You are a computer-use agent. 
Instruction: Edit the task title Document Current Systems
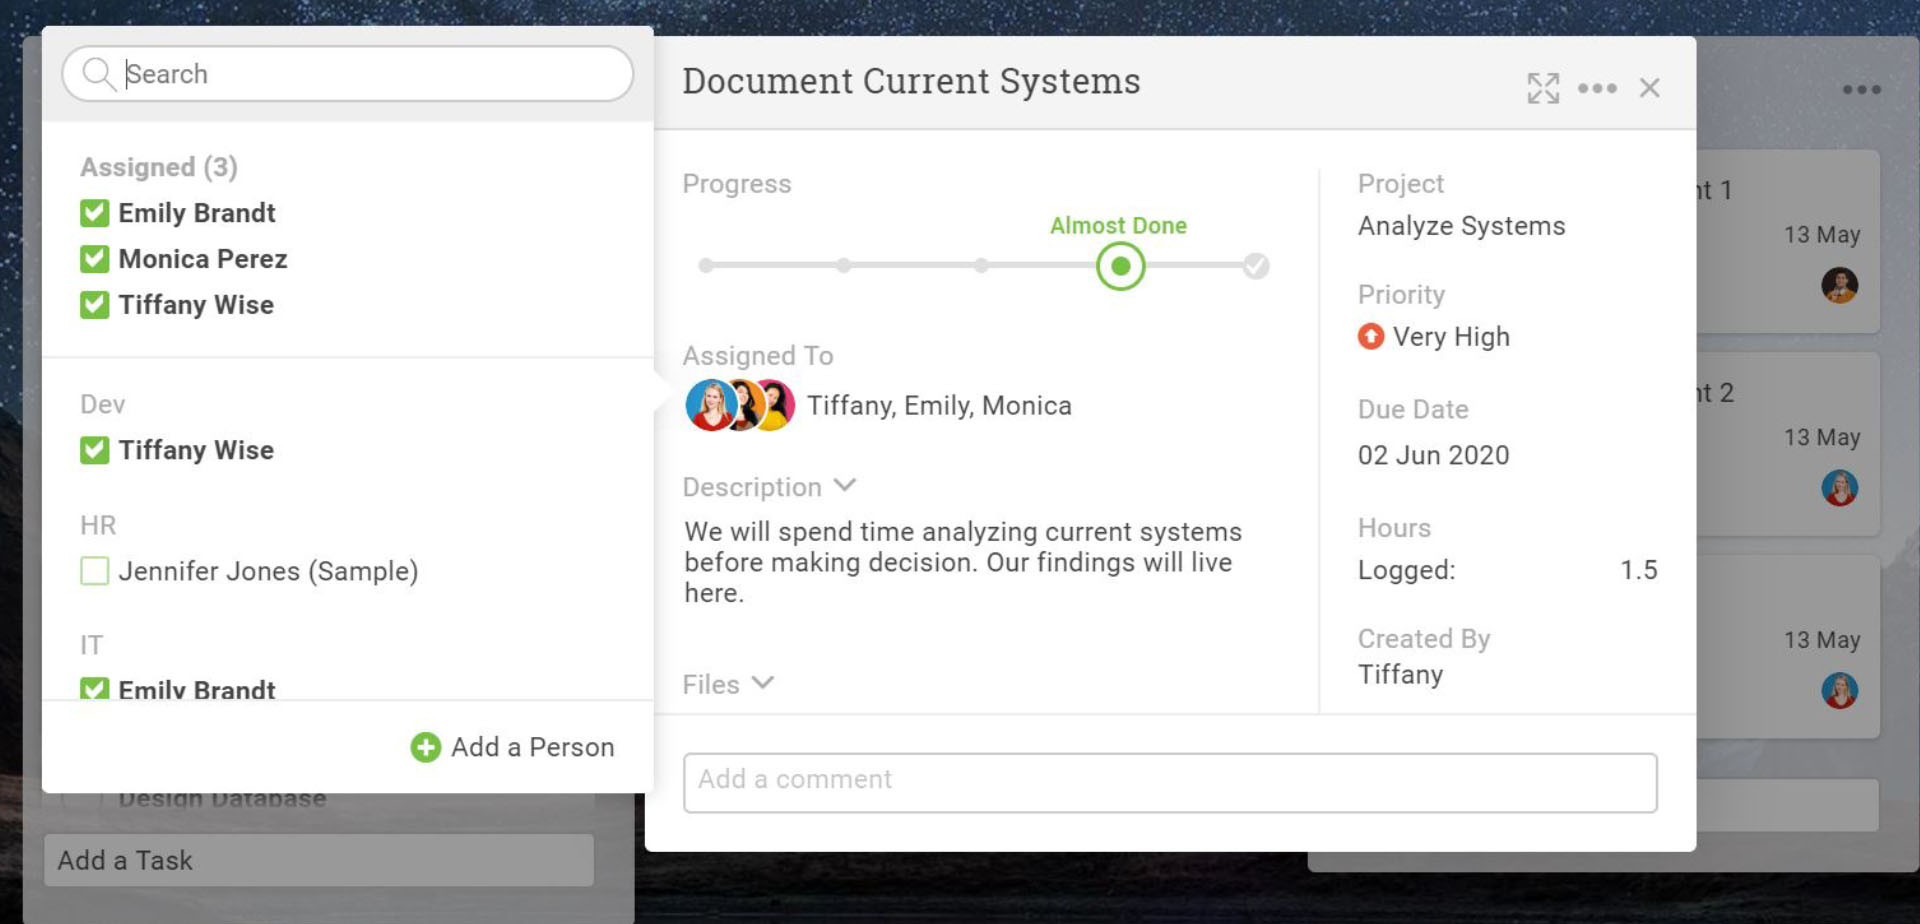[x=911, y=81]
